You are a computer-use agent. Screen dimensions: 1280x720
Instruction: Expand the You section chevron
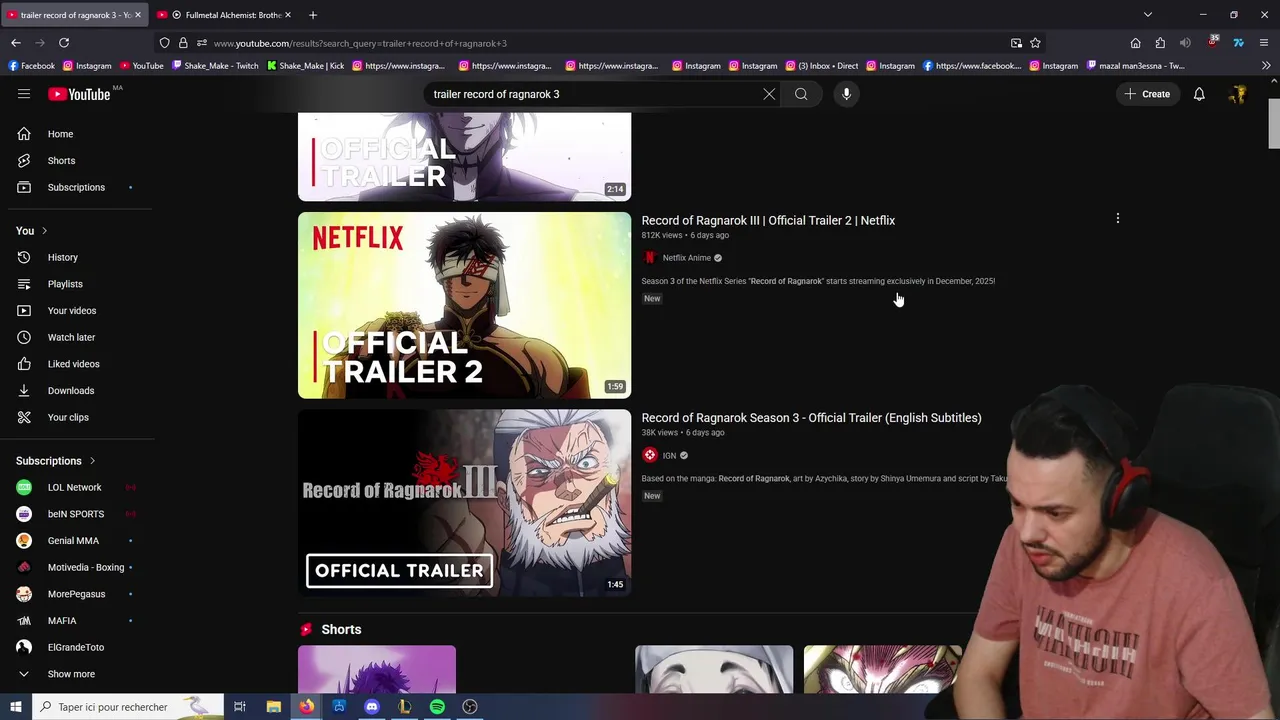(44, 231)
